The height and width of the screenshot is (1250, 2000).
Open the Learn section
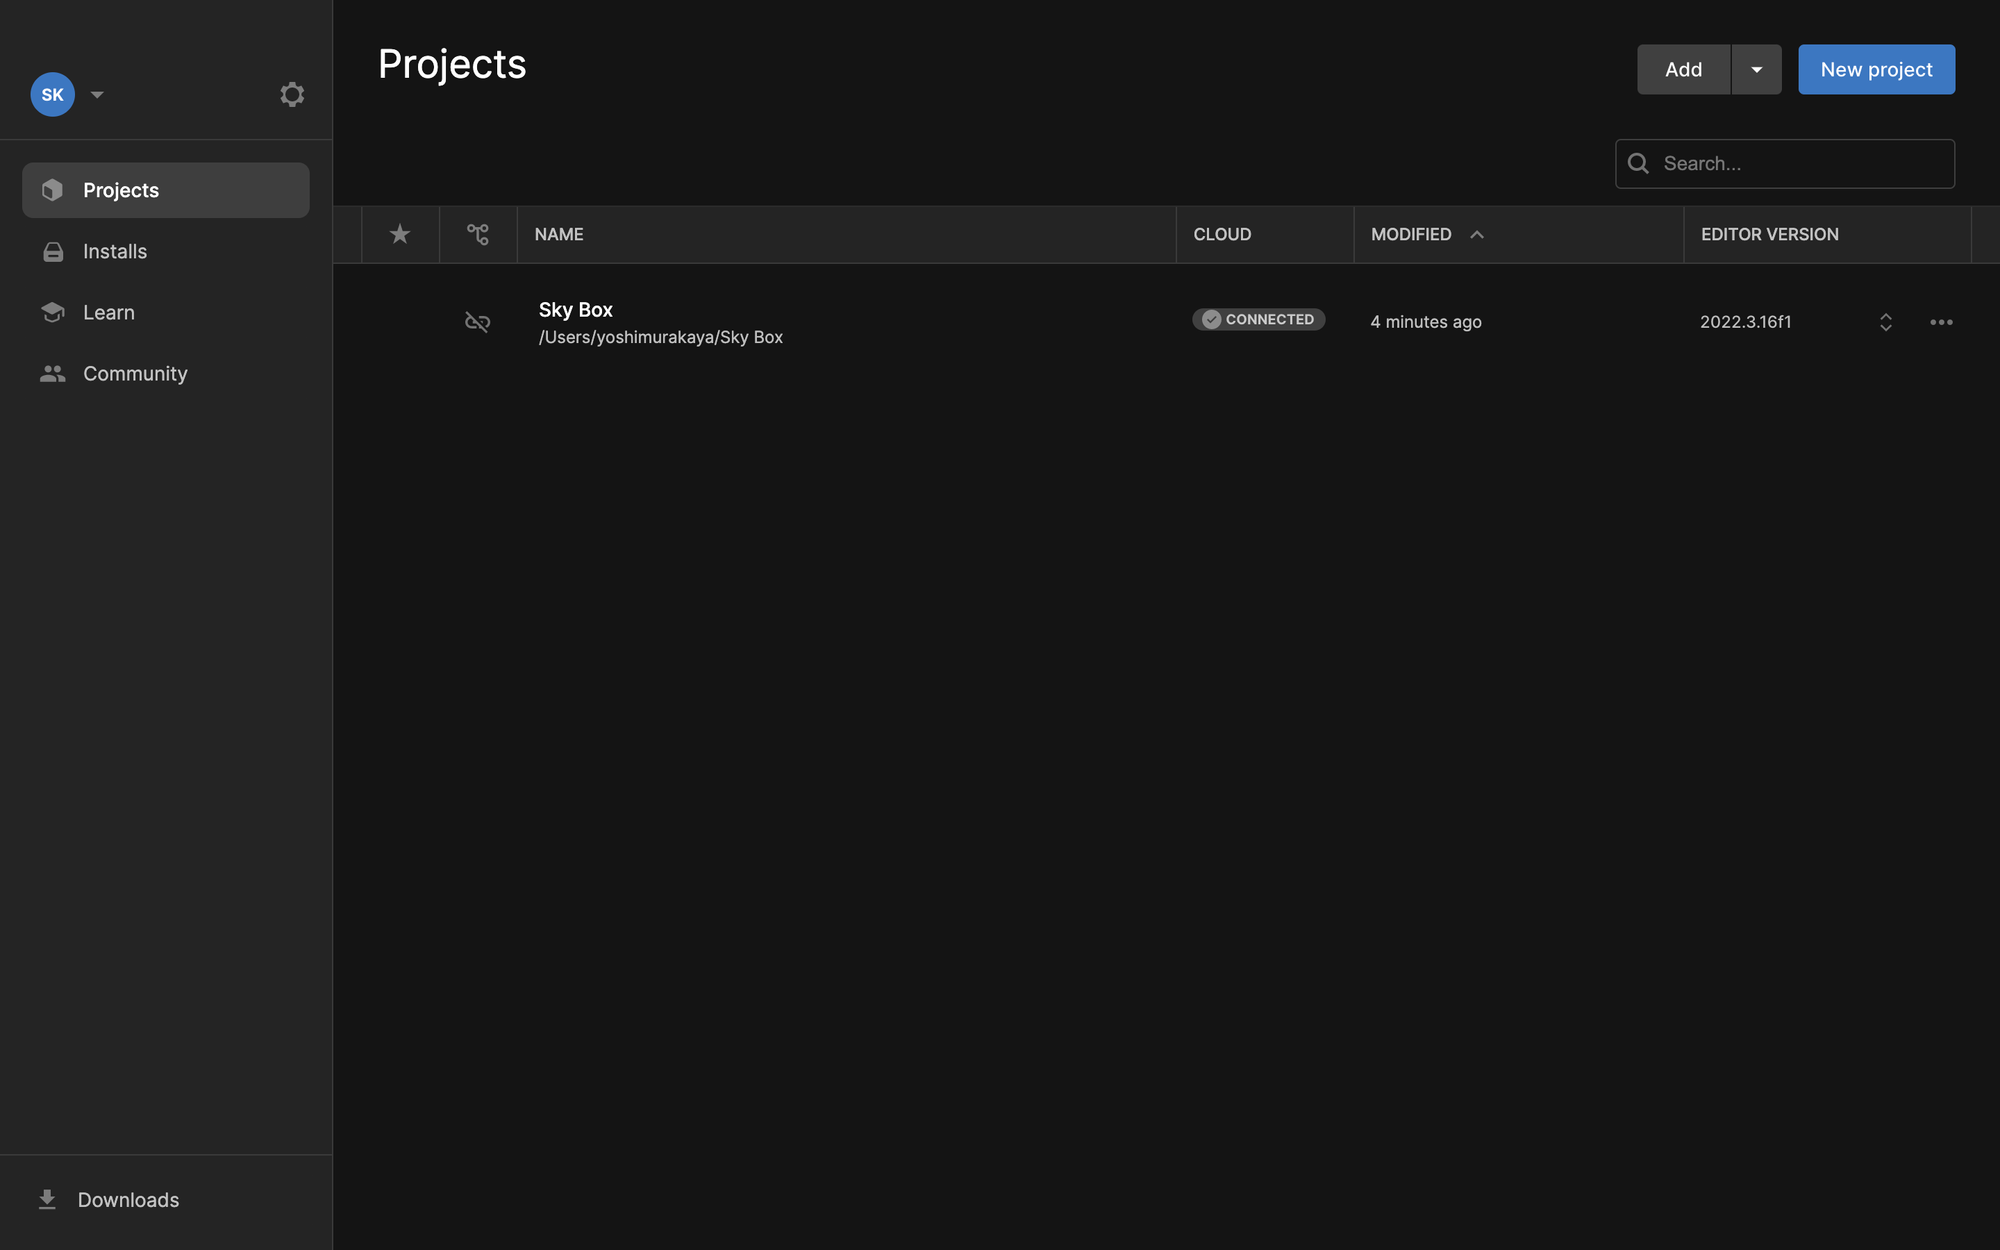point(166,312)
